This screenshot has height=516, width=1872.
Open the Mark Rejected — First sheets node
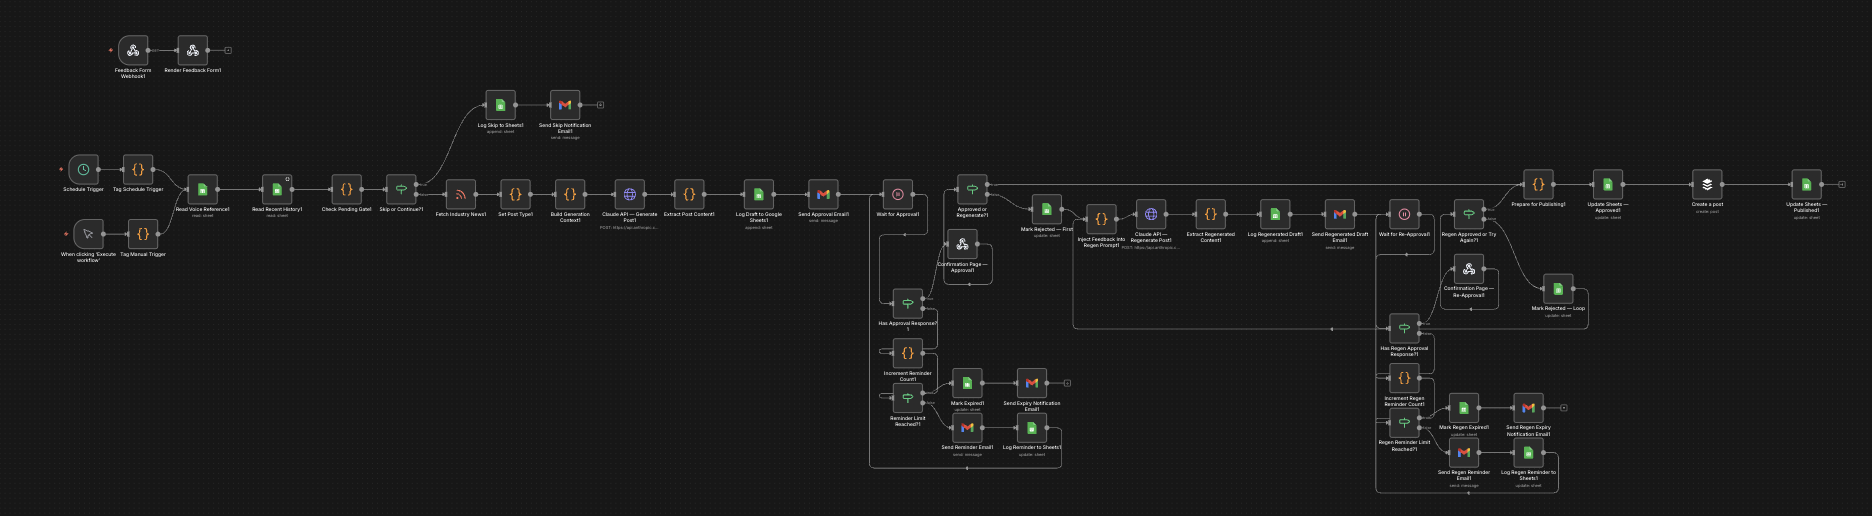click(x=1047, y=209)
